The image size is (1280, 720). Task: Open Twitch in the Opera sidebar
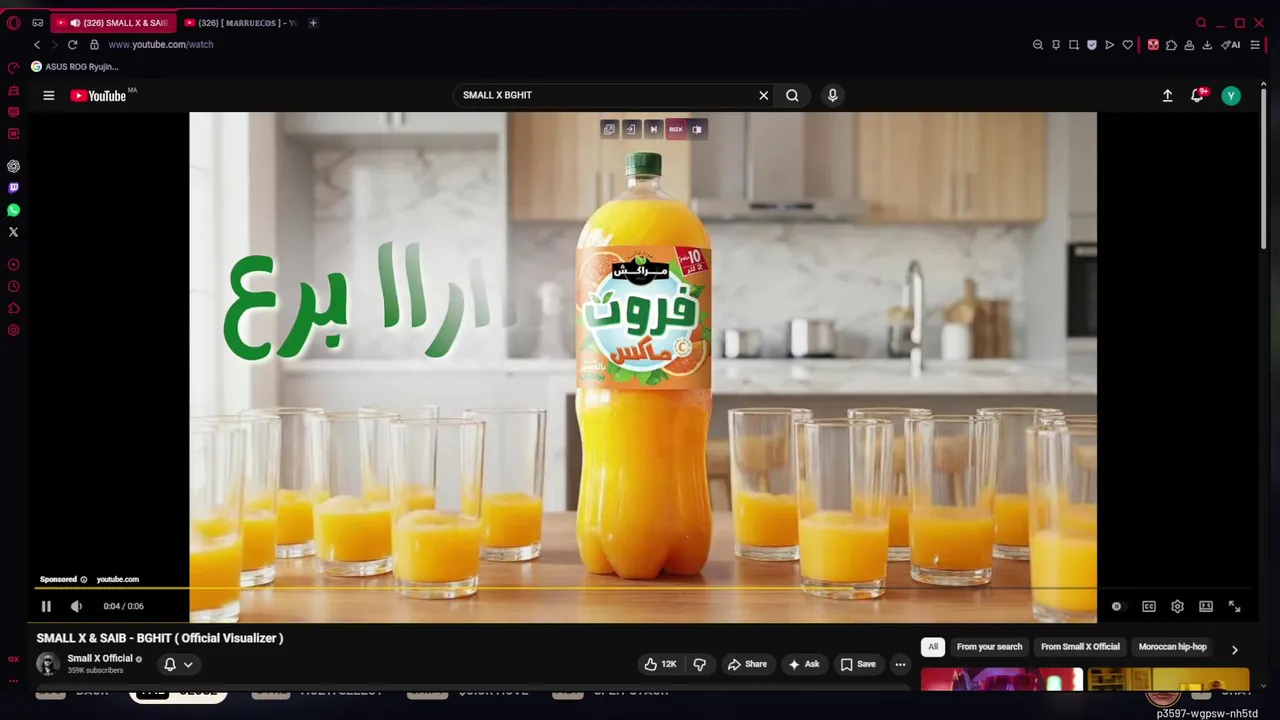point(13,188)
